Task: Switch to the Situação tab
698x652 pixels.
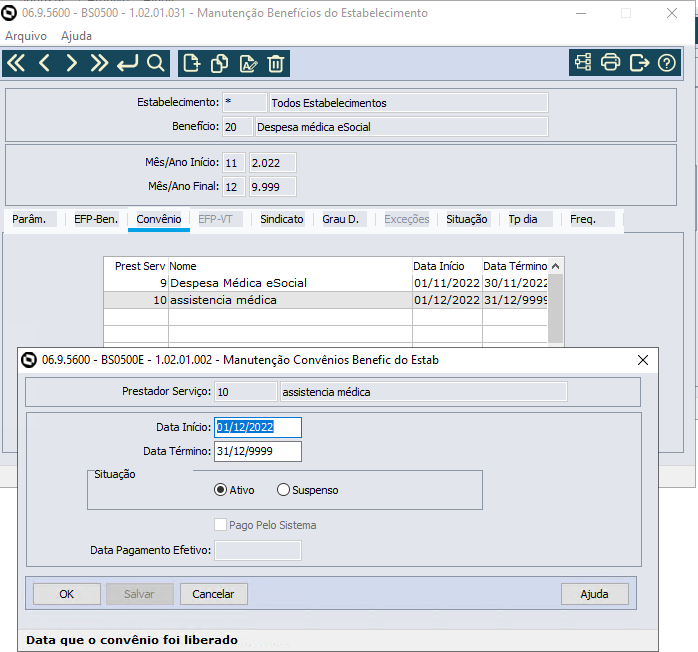Action: click(467, 219)
